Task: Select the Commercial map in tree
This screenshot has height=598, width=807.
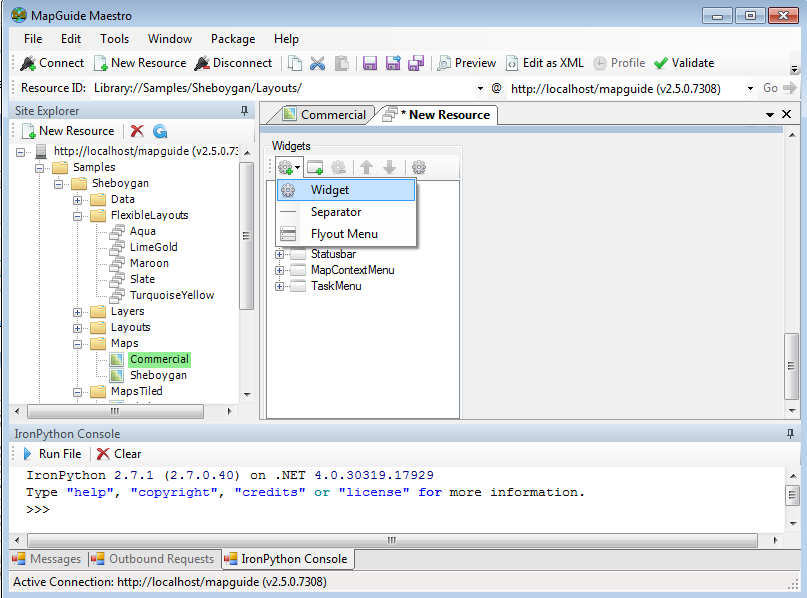Action: click(x=159, y=359)
